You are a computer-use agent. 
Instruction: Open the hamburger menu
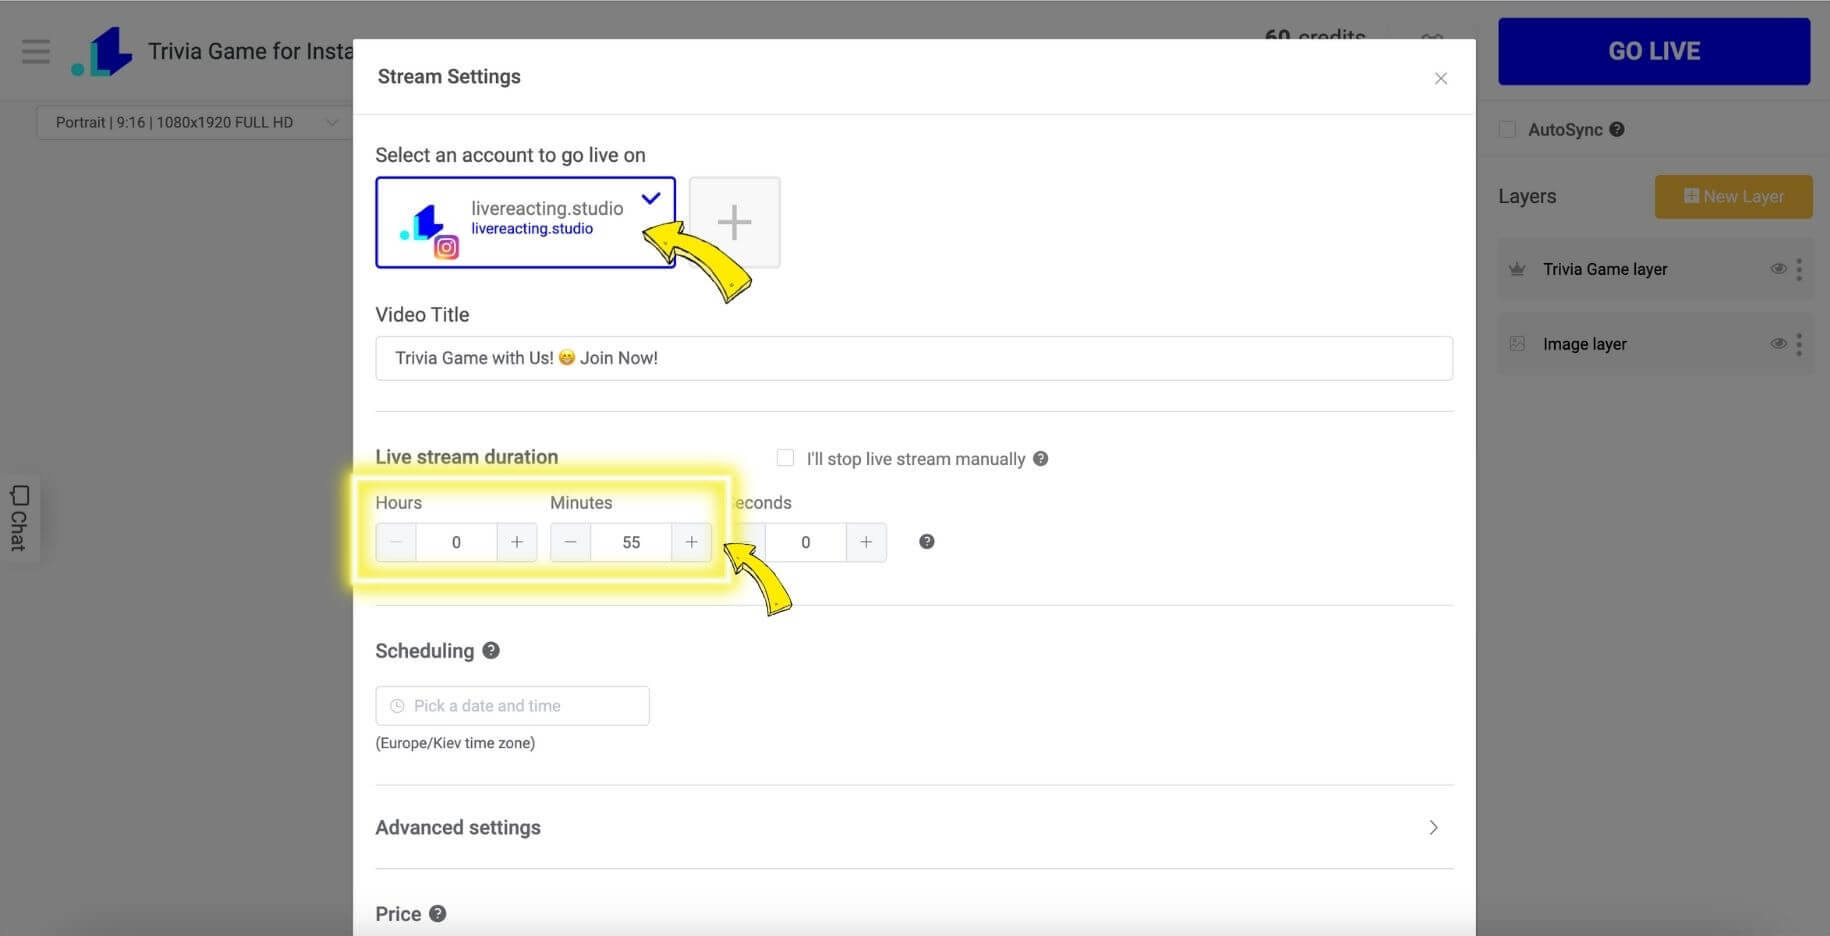point(36,51)
